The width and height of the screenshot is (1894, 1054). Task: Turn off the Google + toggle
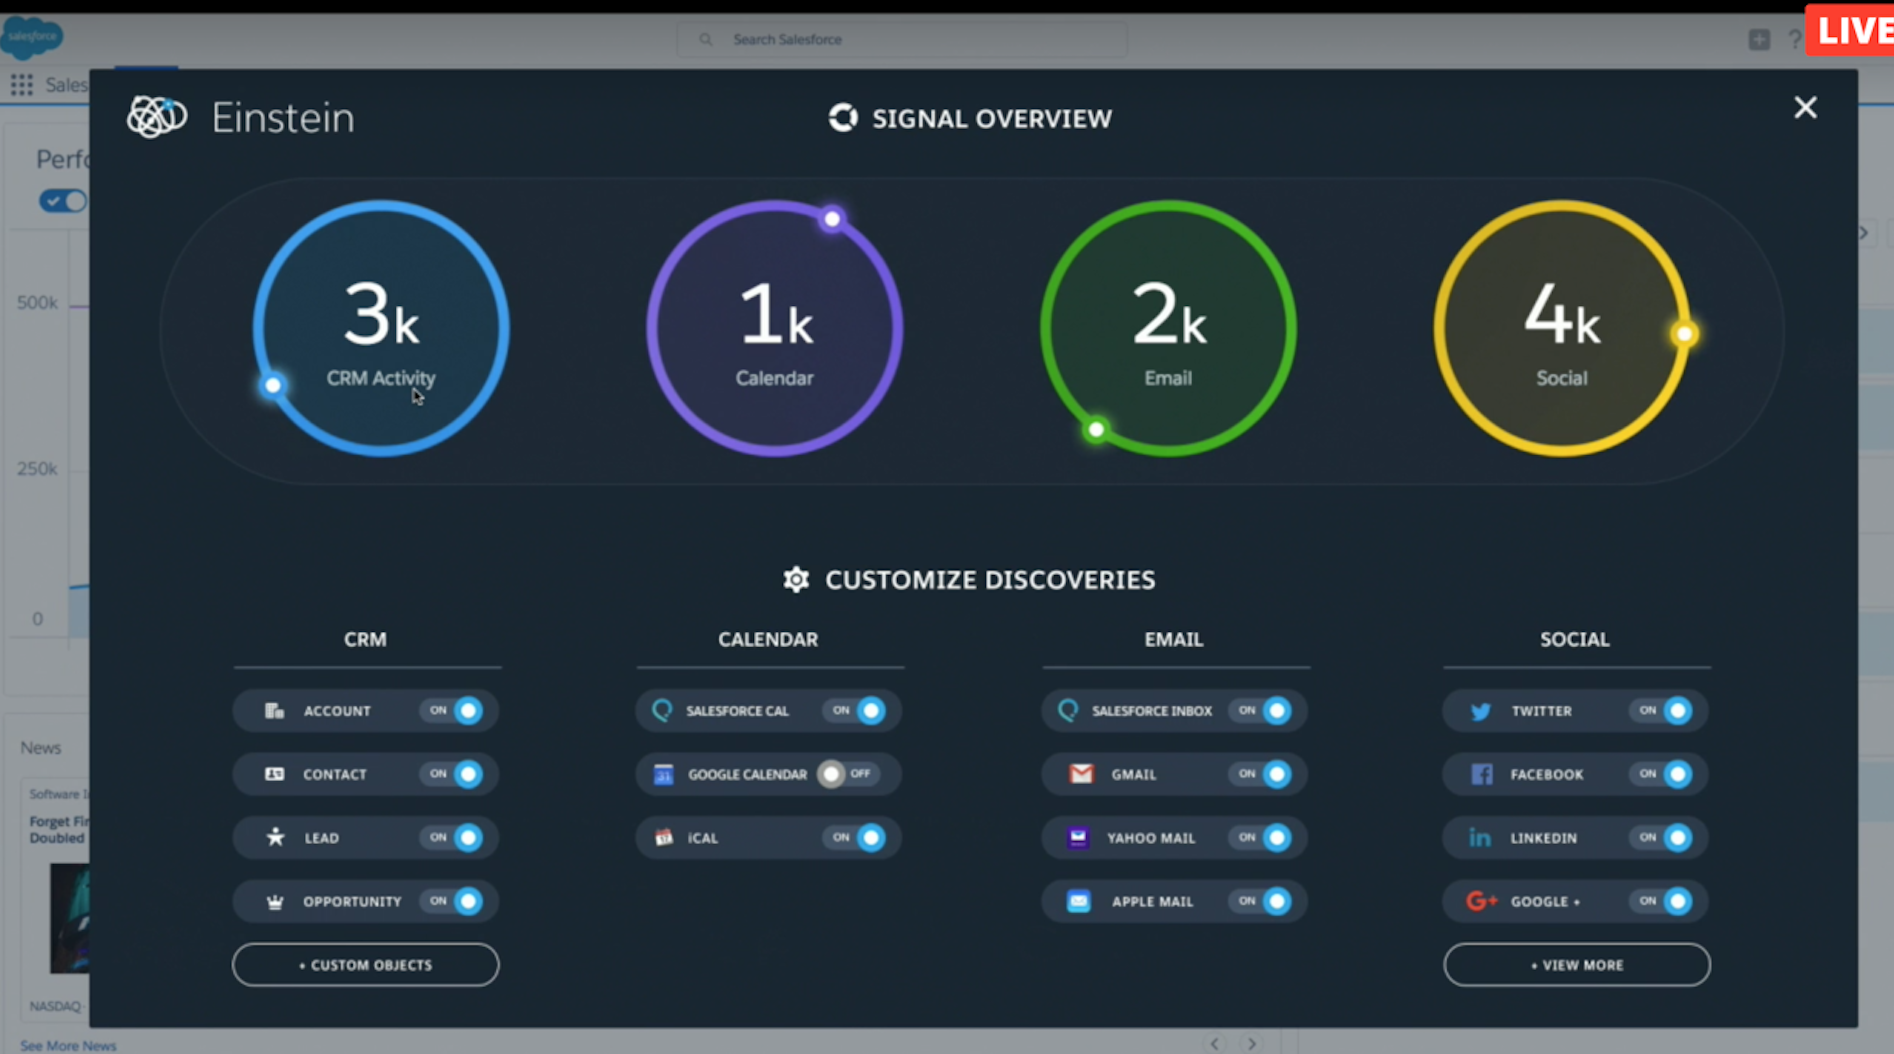pos(1663,901)
